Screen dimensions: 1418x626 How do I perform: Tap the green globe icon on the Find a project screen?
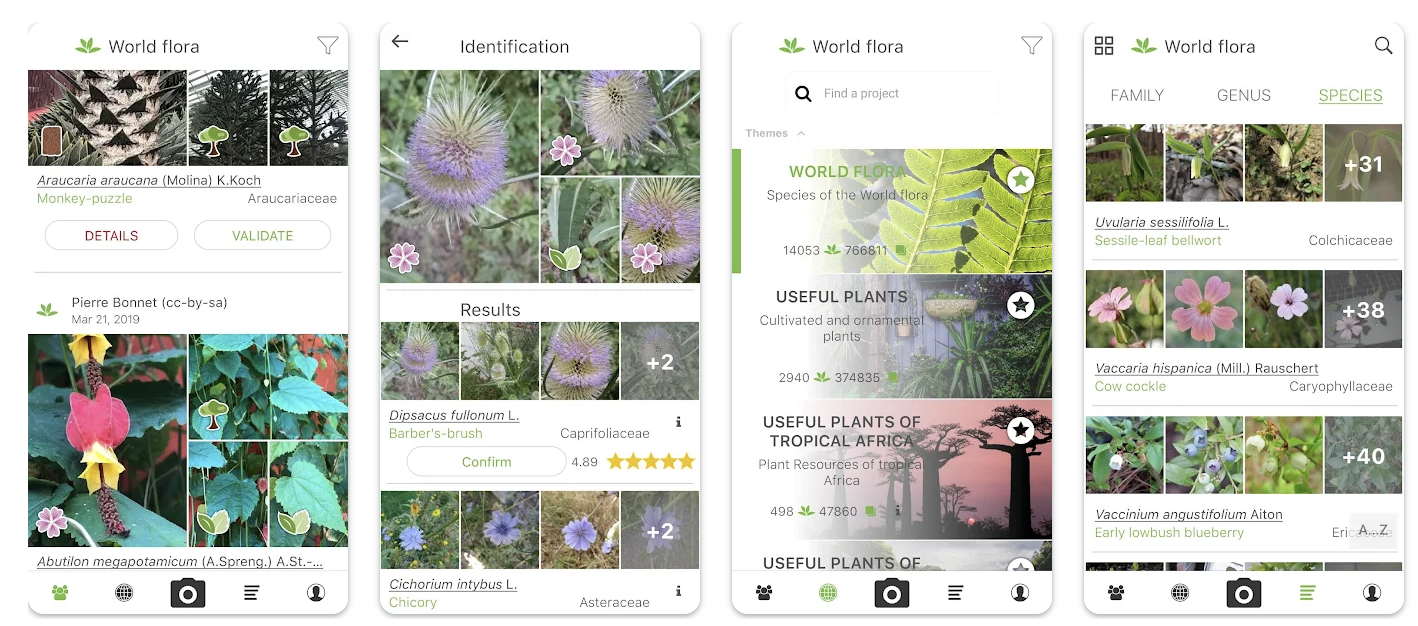pyautogui.click(x=828, y=593)
